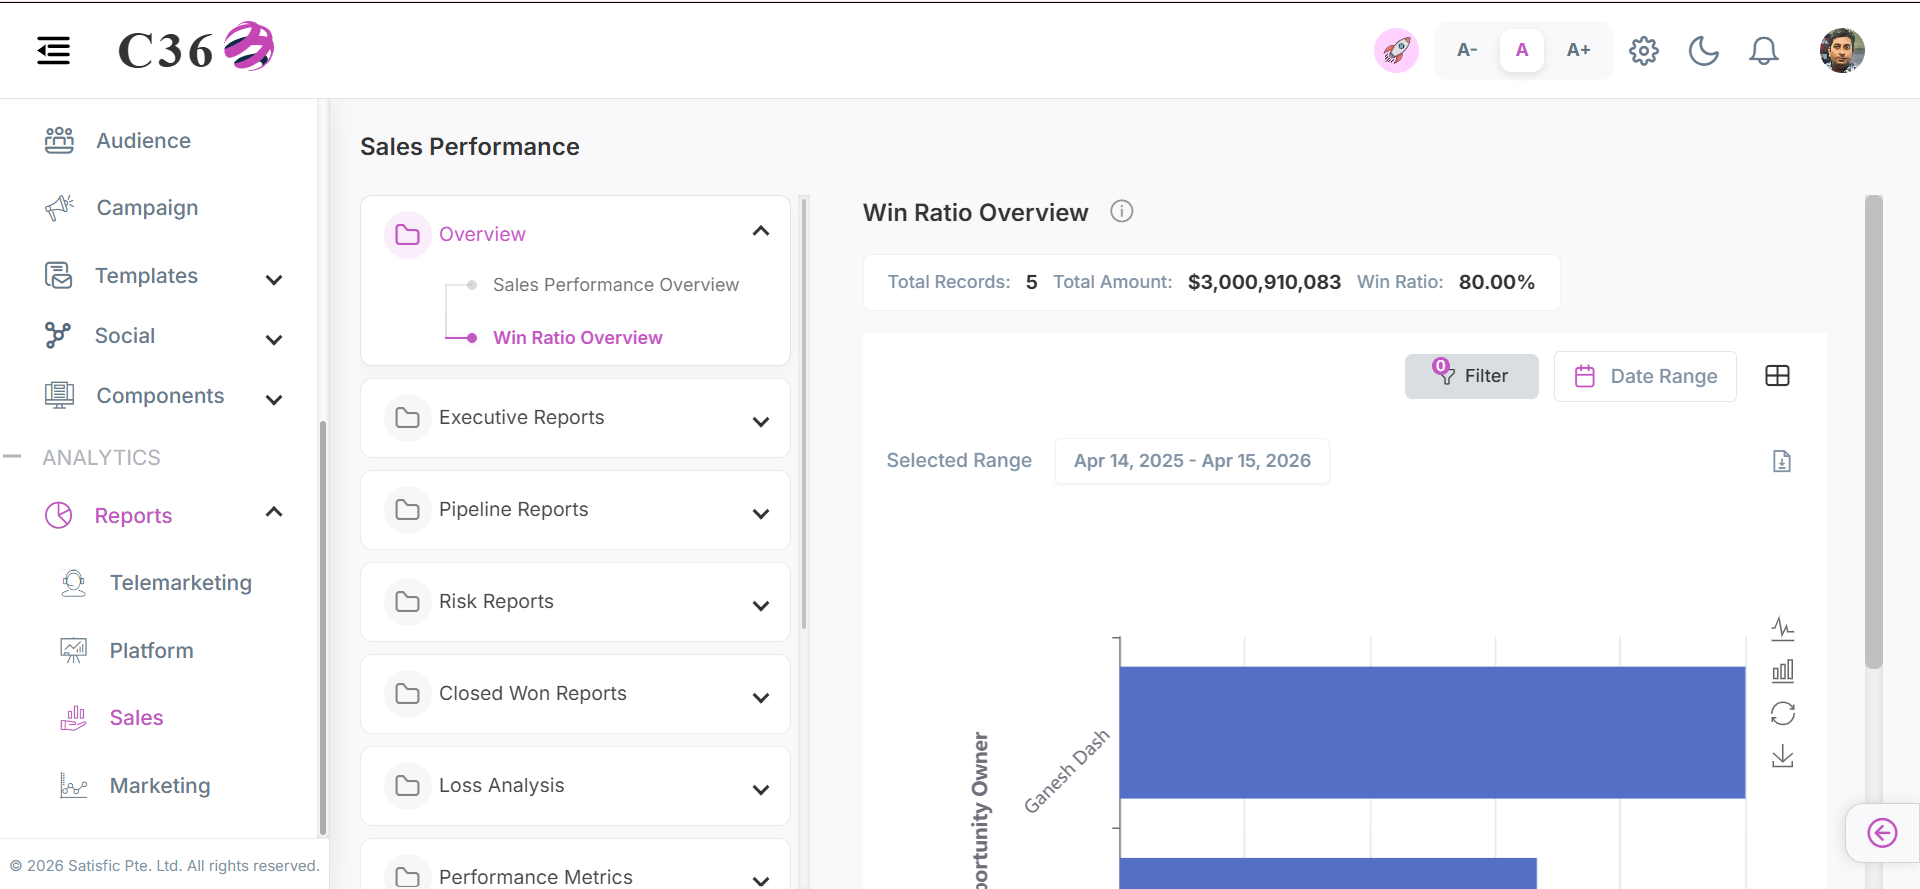The width and height of the screenshot is (1920, 889).
Task: Click the Loss Analysis folder icon
Action: click(x=407, y=786)
